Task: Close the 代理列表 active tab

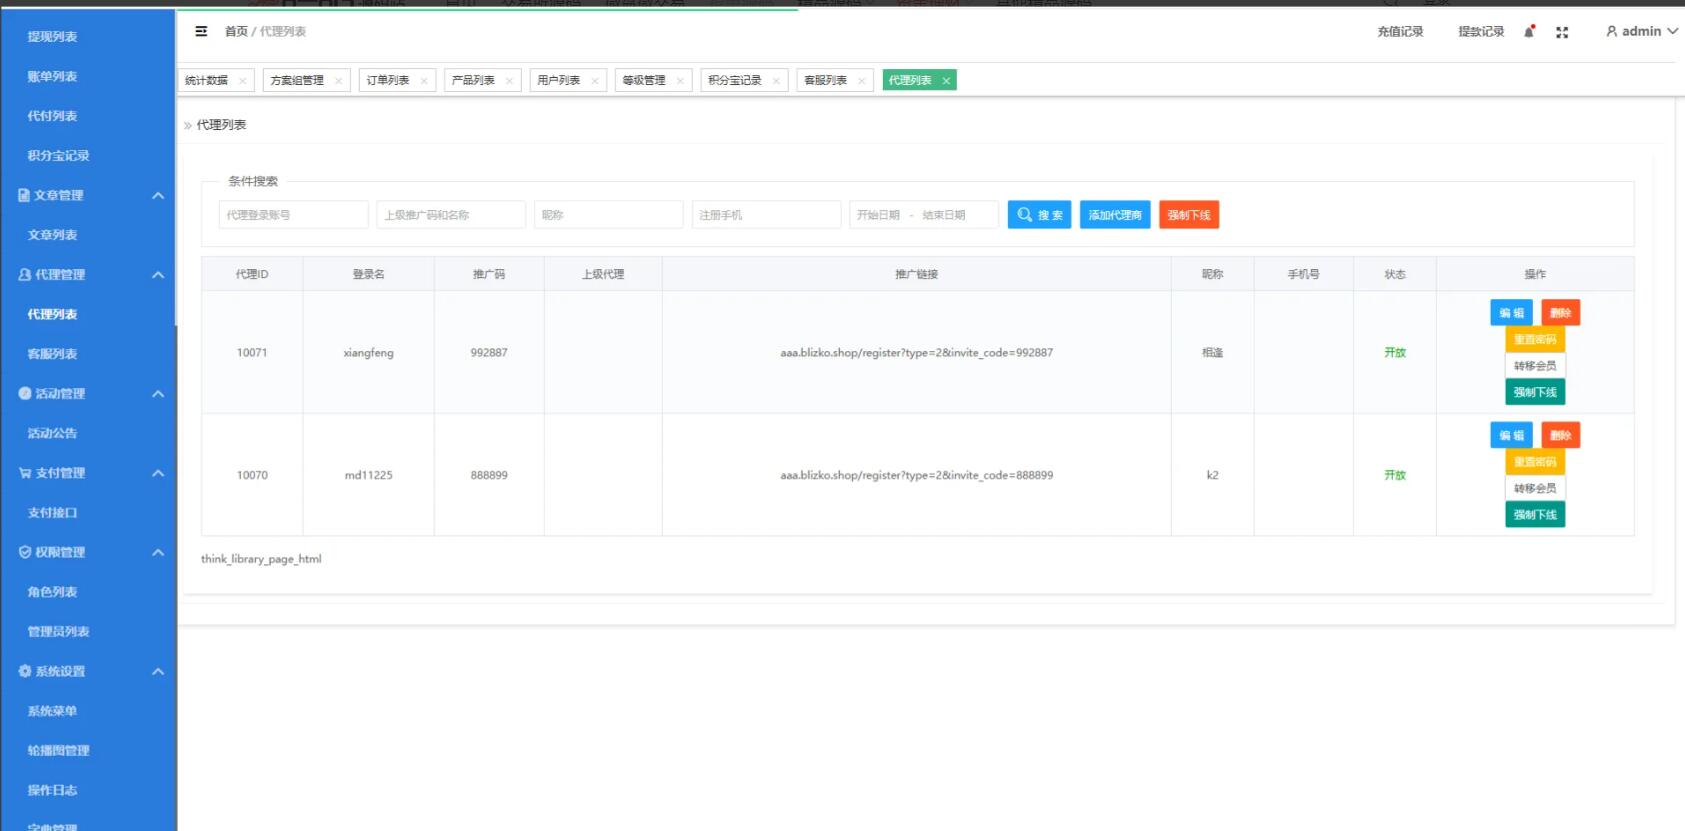Action: point(946,81)
